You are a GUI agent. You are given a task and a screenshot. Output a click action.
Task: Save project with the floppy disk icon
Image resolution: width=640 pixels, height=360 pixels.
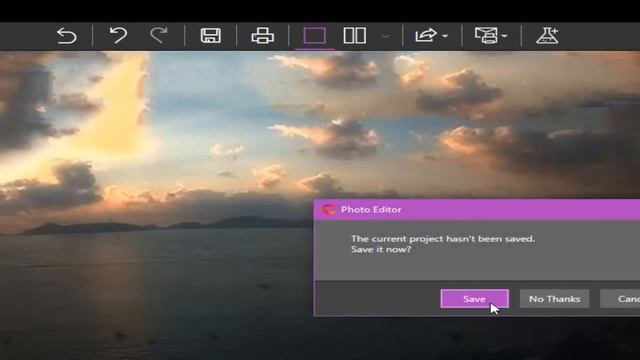tap(211, 36)
